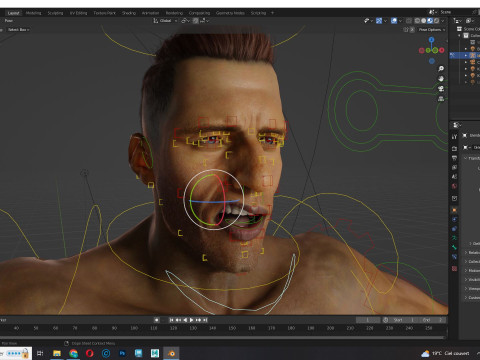Viewport: 480px width, 360px height.
Task: Open the Texture properties checker tab icon
Action: (454, 268)
